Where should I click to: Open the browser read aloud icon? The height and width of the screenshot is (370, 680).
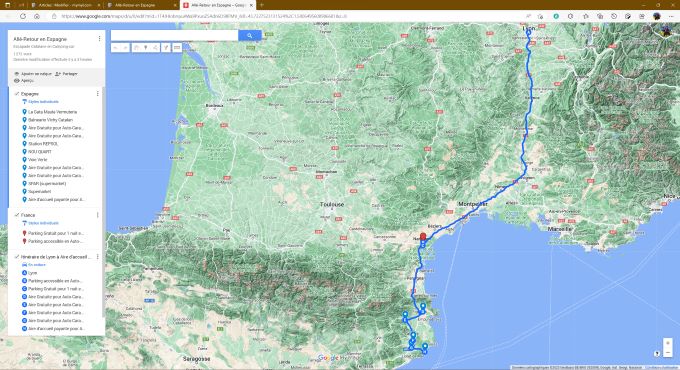coord(528,16)
